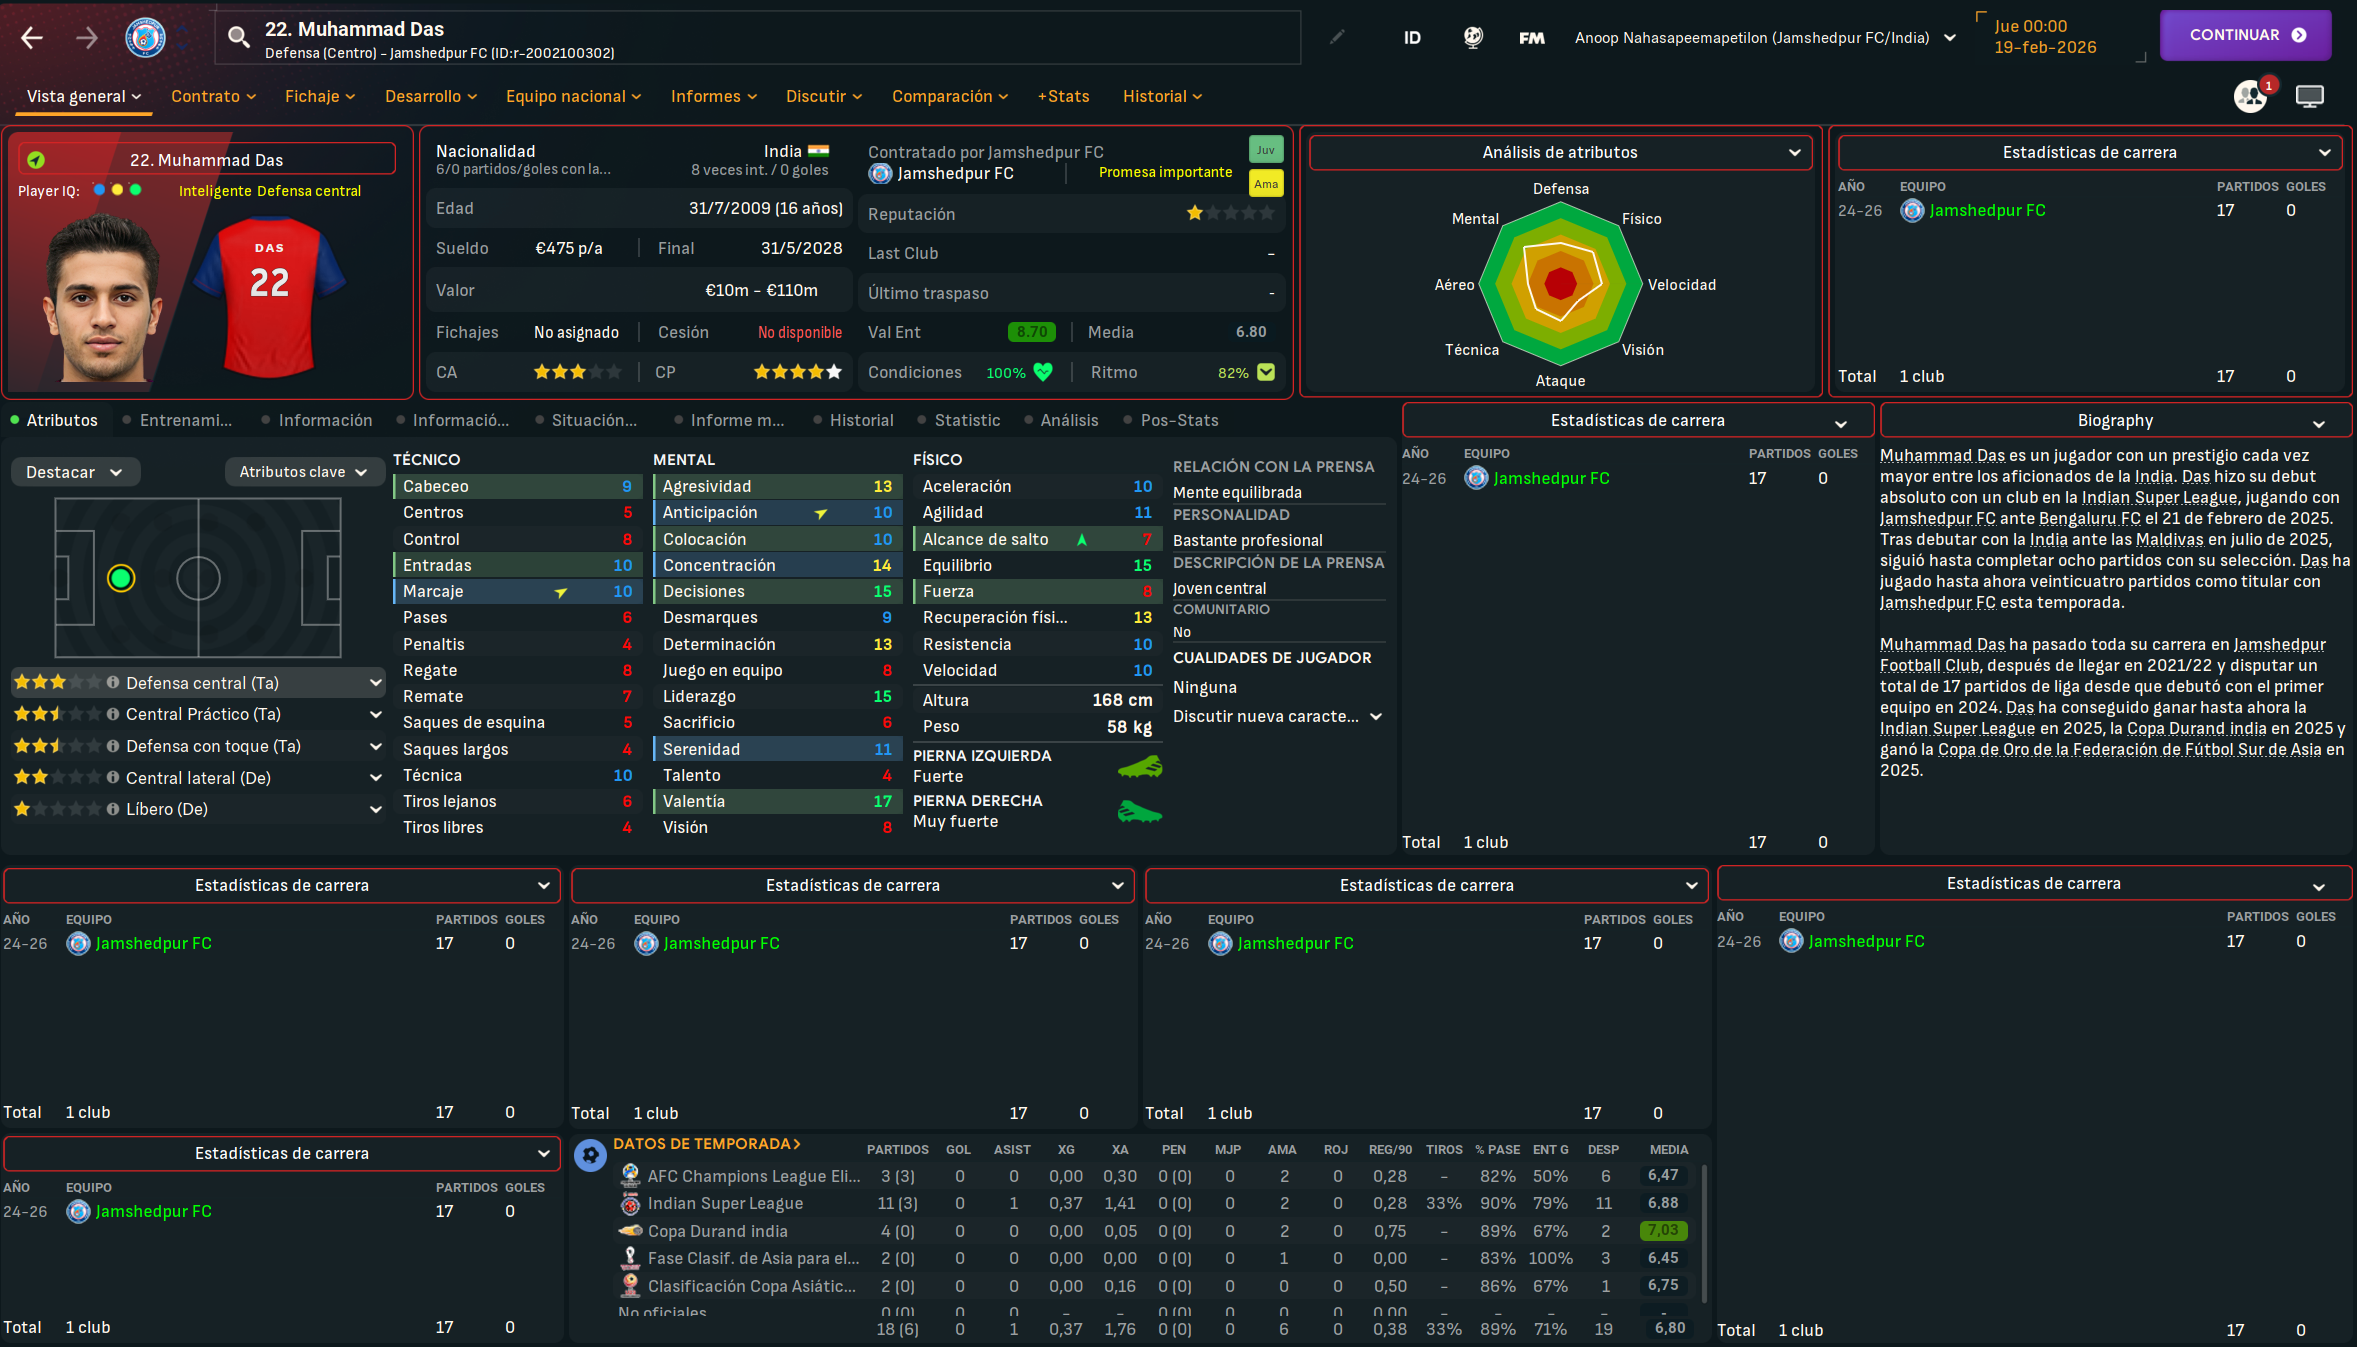This screenshot has height=1347, width=2357.
Task: Go forward with the right arrow
Action: (87, 38)
